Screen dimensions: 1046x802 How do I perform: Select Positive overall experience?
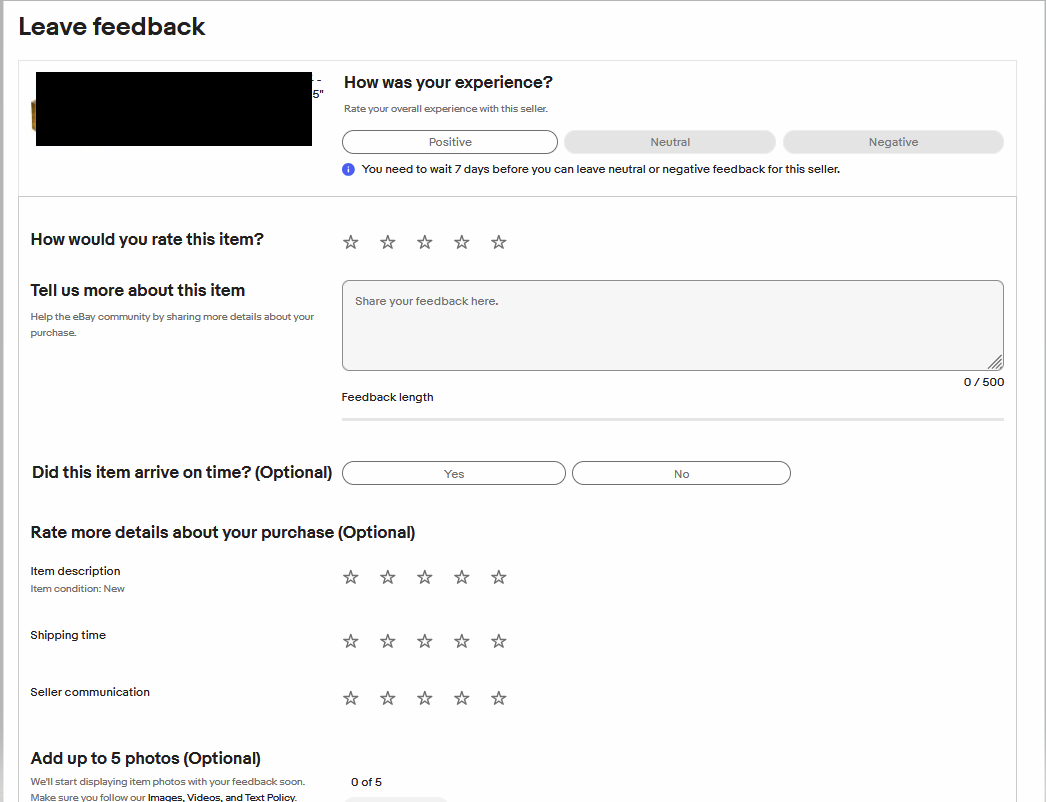point(450,142)
